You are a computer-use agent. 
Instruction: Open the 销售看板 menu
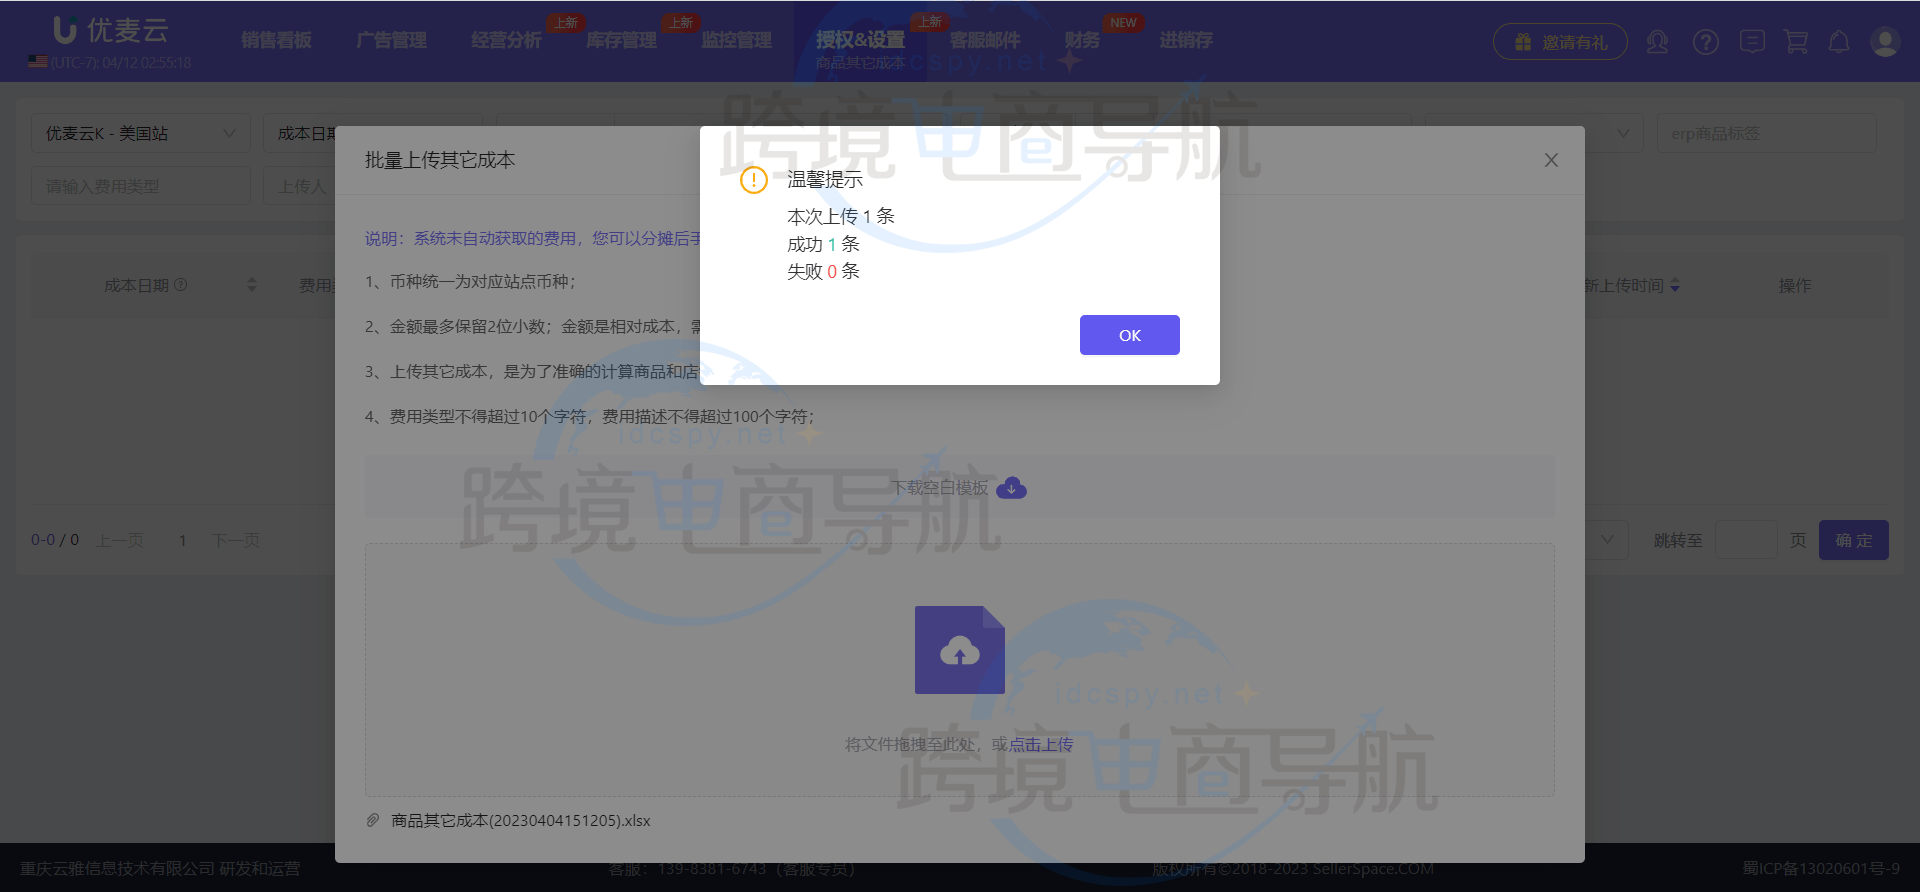tap(277, 40)
